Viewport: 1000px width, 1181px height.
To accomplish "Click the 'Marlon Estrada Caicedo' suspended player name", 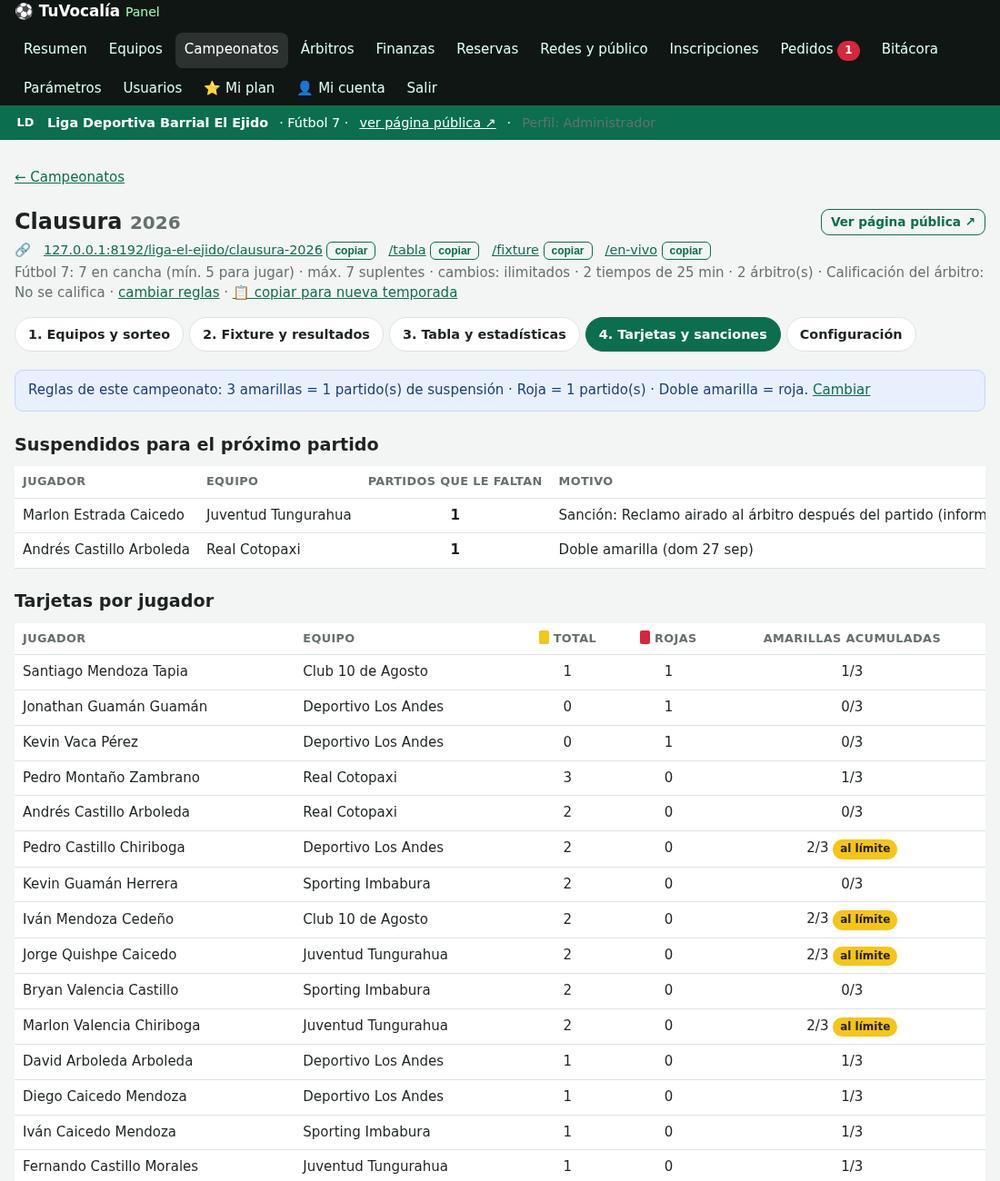I will [x=103, y=514].
